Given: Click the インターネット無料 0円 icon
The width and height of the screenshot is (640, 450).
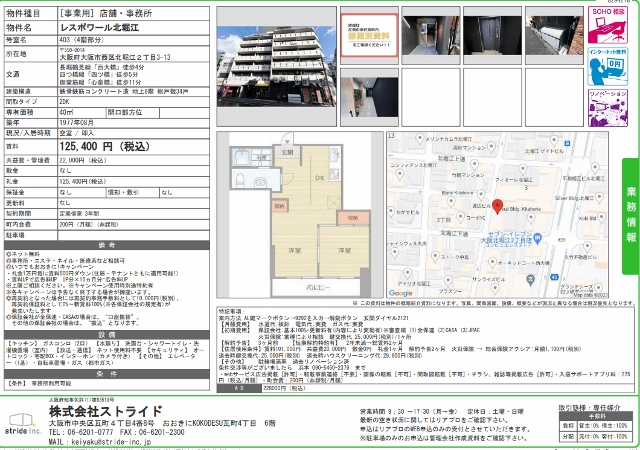Looking at the screenshot, I should click(x=605, y=64).
